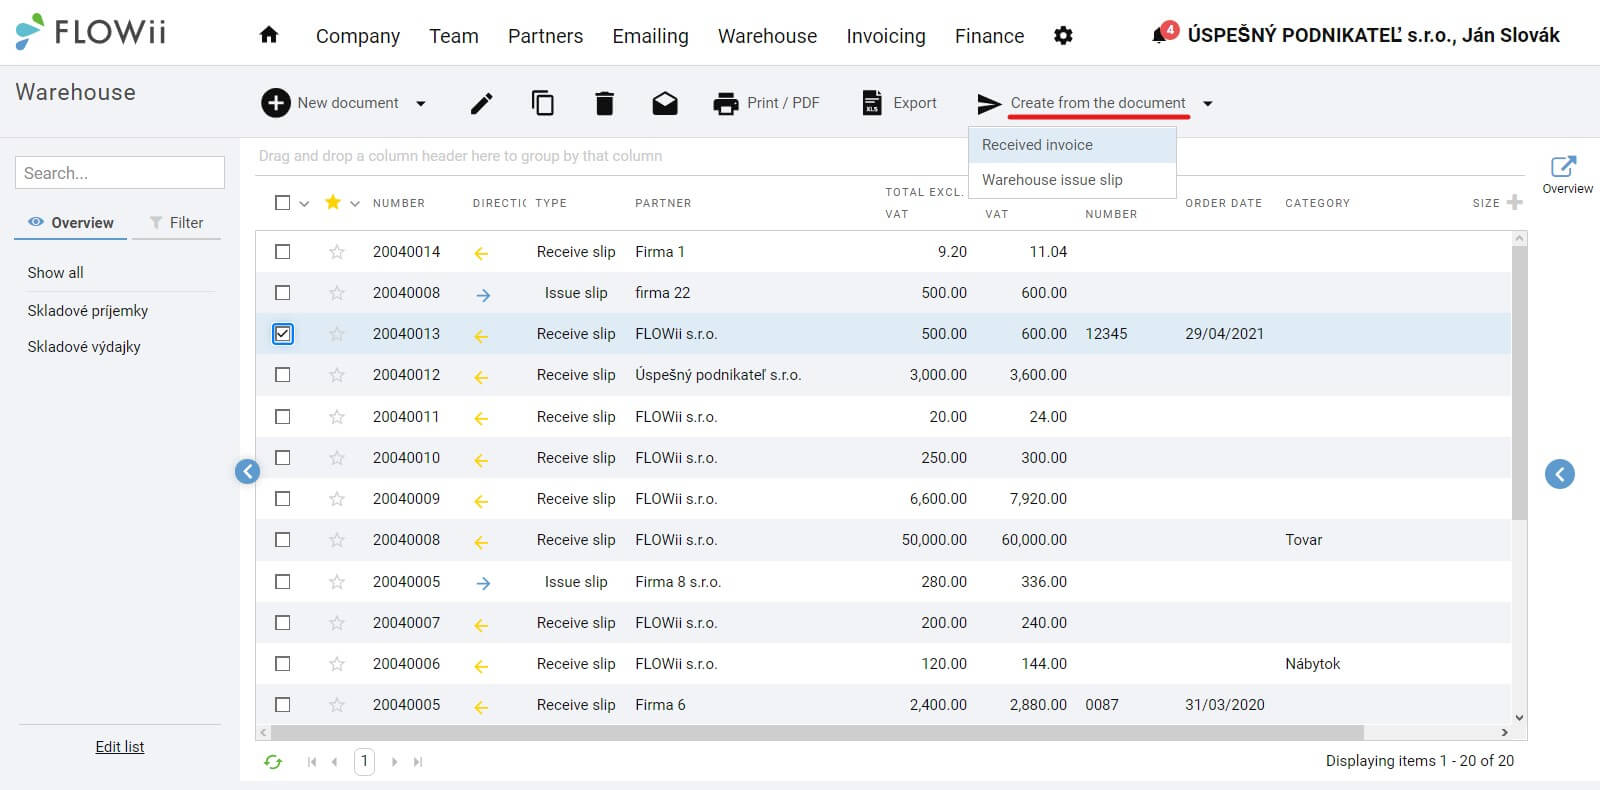
Task: Refresh the document list
Action: point(273,762)
